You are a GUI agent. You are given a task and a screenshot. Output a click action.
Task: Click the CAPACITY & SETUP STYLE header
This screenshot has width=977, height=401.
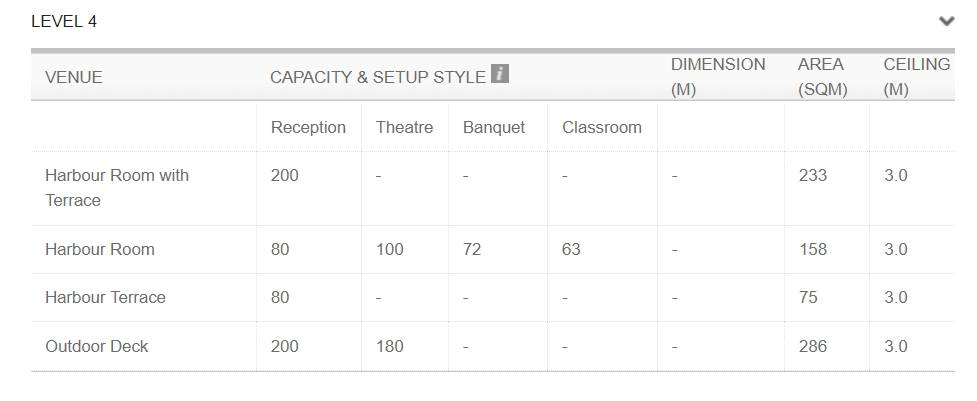378,77
